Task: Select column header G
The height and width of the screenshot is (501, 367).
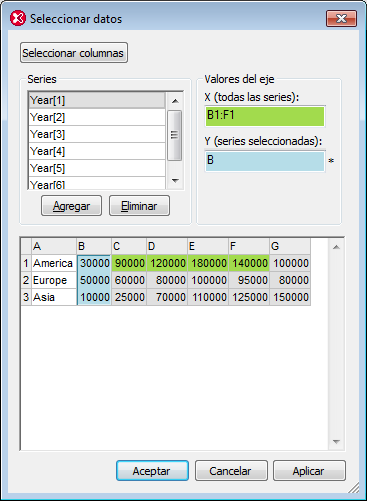Action: coord(290,246)
